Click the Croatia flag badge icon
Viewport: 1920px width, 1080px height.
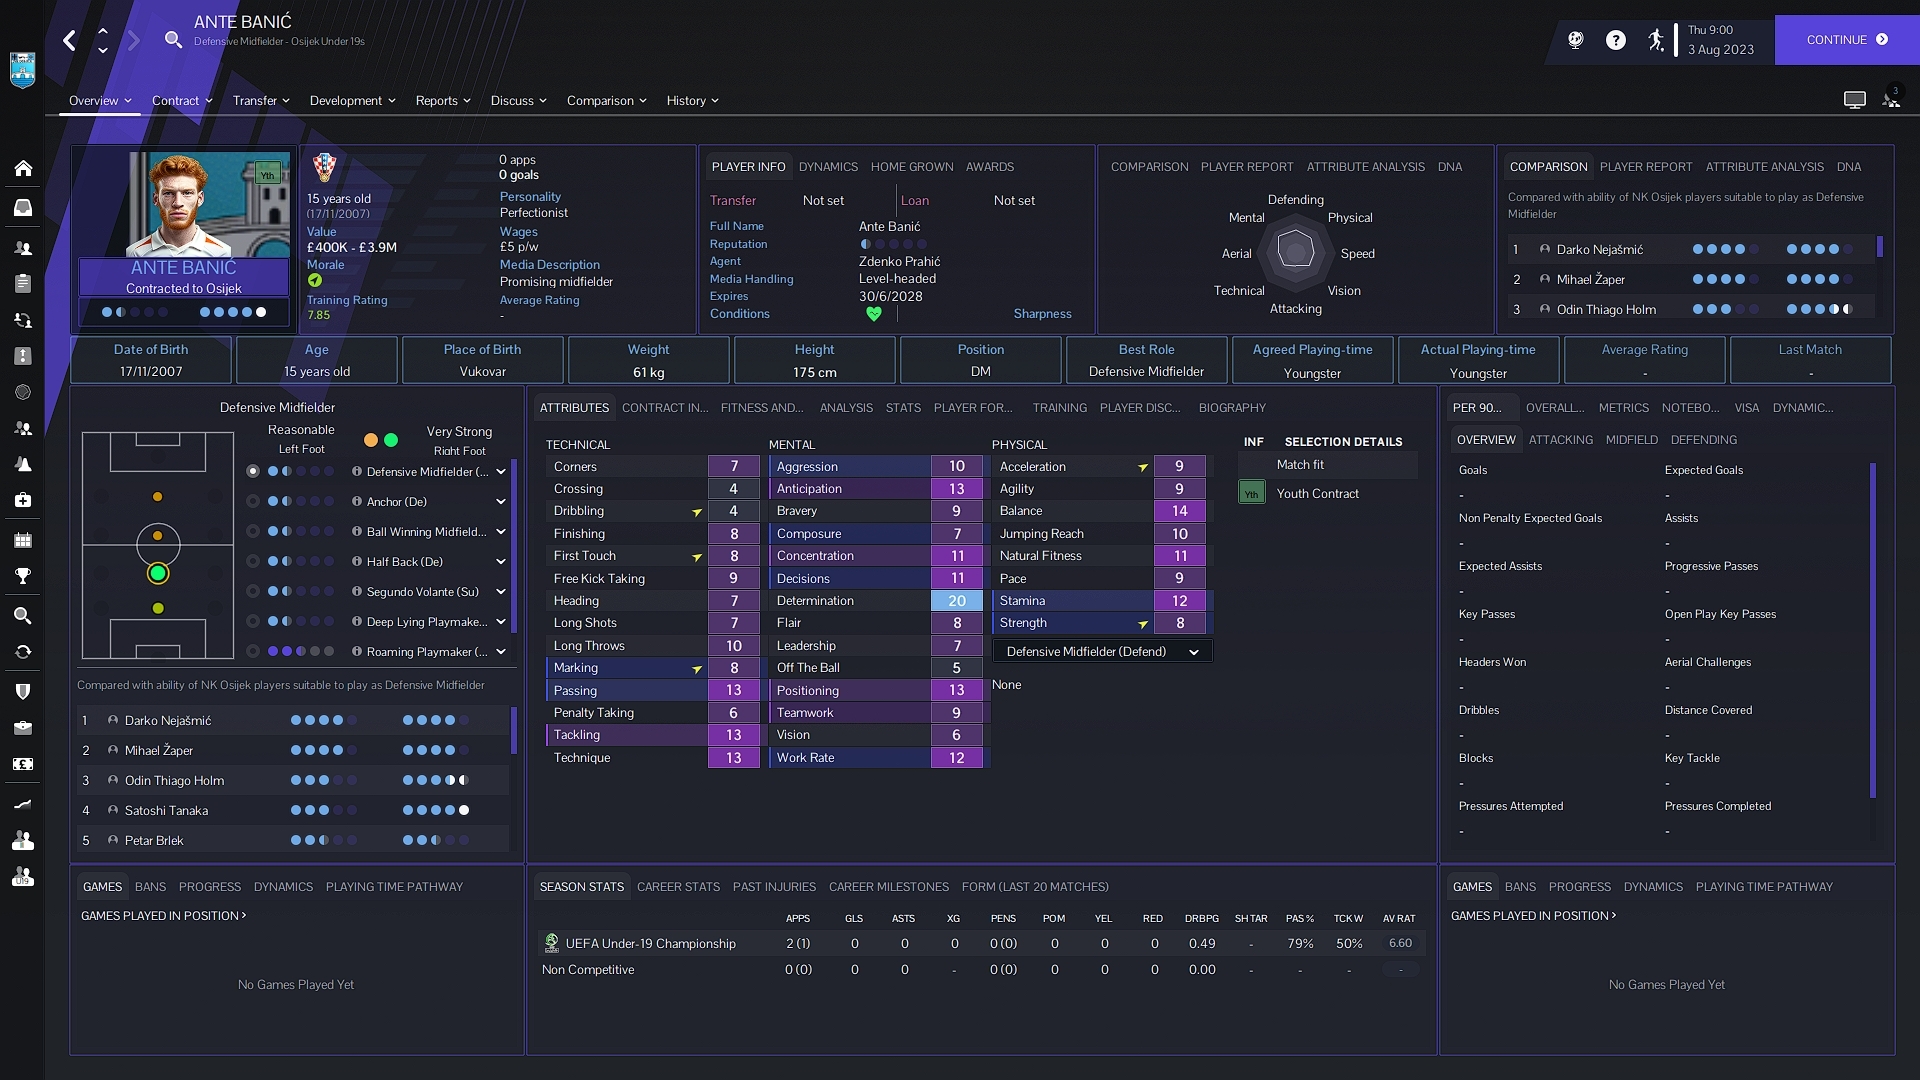pyautogui.click(x=324, y=167)
